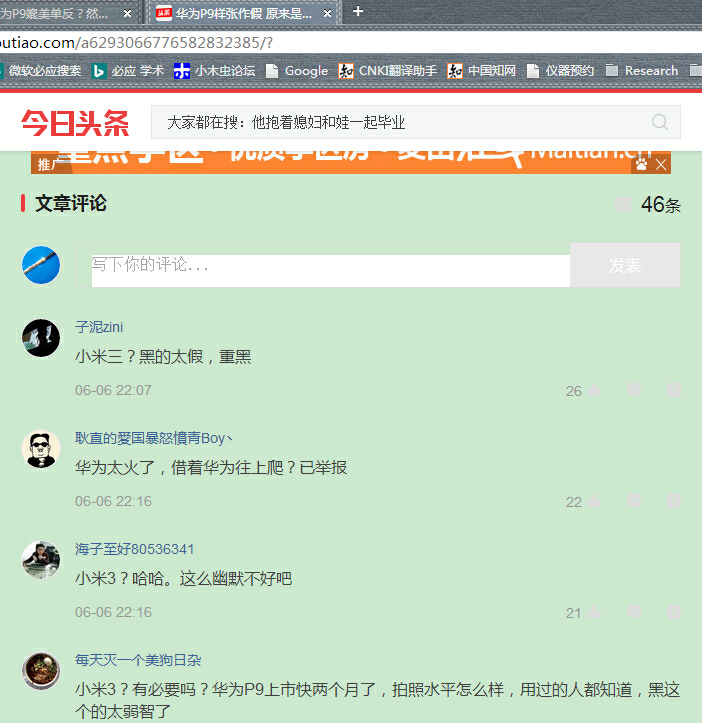The image size is (702, 723).
Task: Click the search magnifier icon
Action: pos(660,122)
